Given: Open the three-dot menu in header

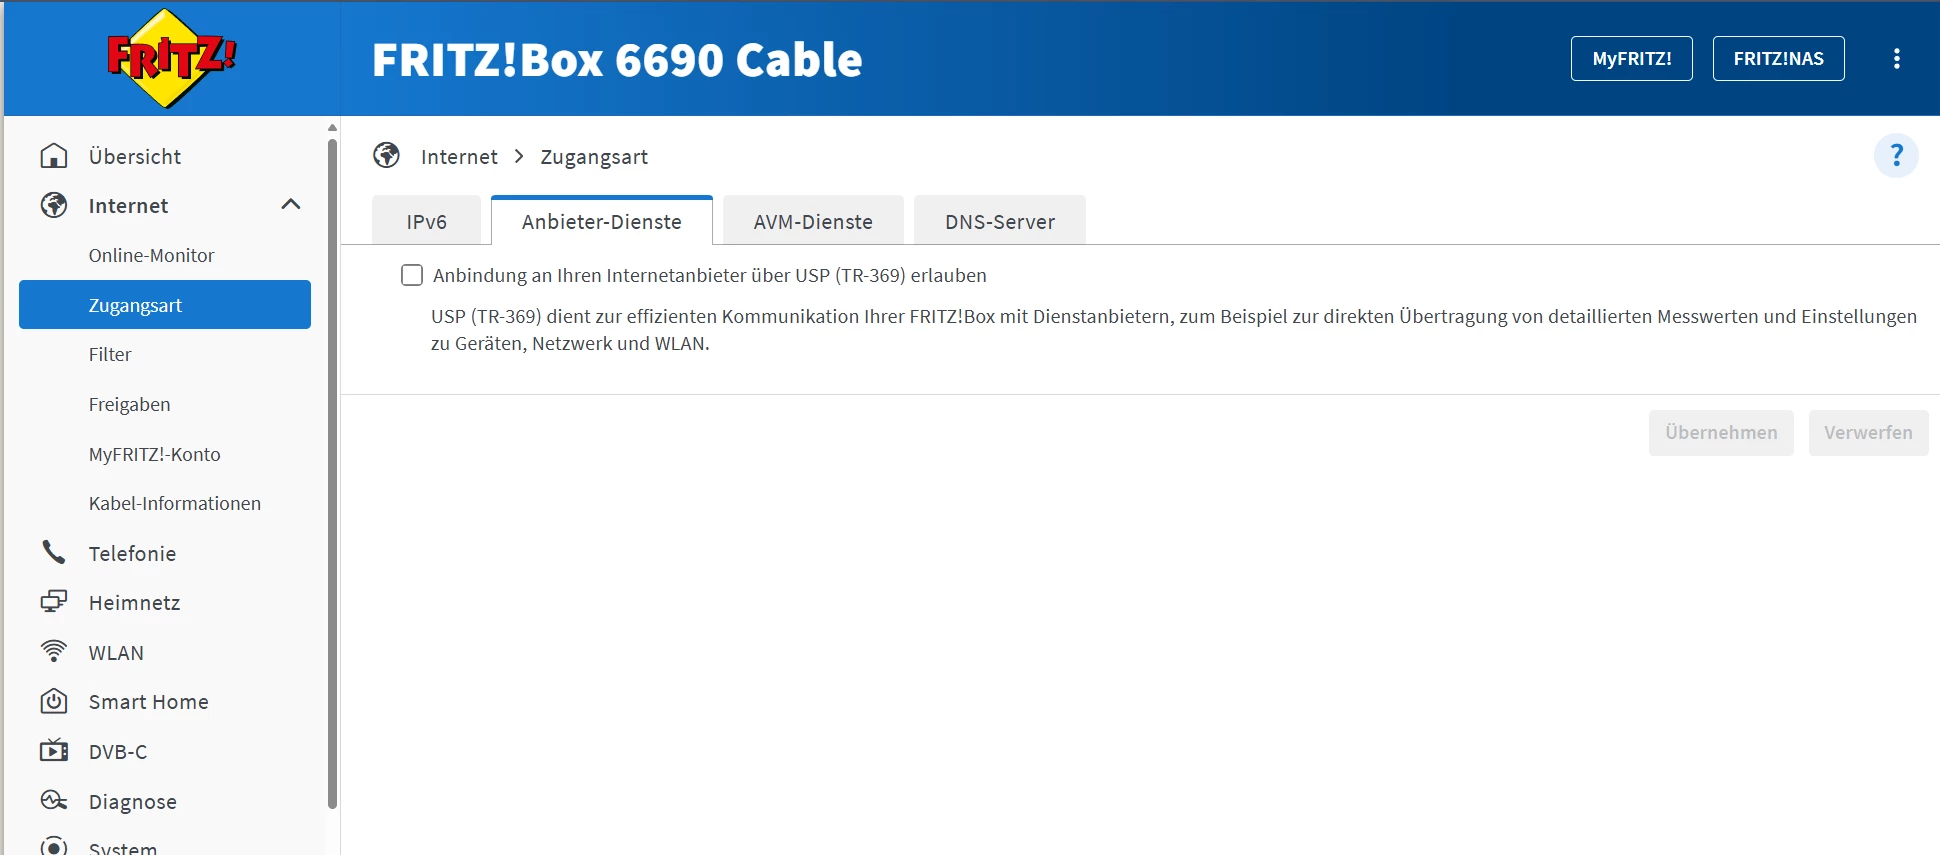Looking at the screenshot, I should [1896, 59].
